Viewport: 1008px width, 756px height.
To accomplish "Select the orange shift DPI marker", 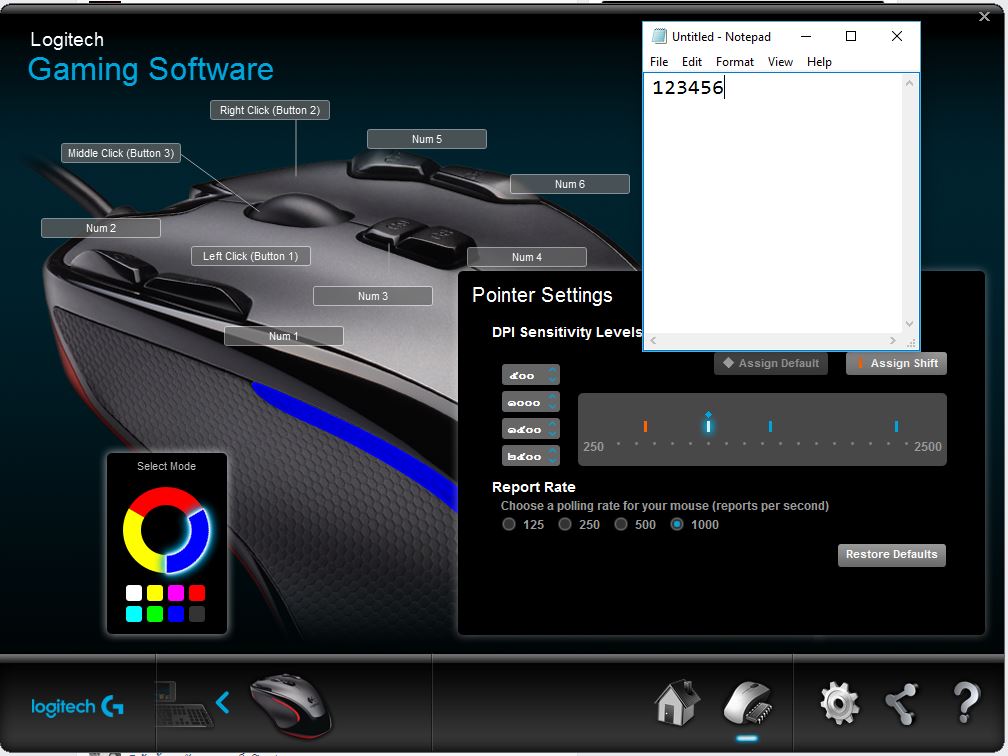I will tap(645, 426).
